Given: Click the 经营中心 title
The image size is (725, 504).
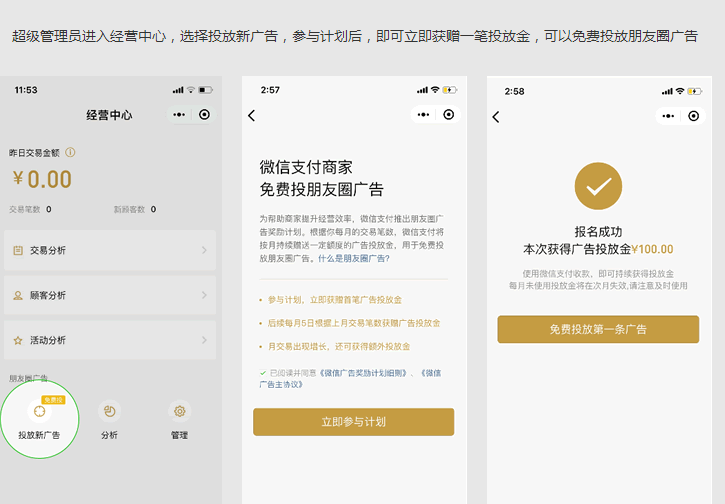Looking at the screenshot, I should click(110, 115).
